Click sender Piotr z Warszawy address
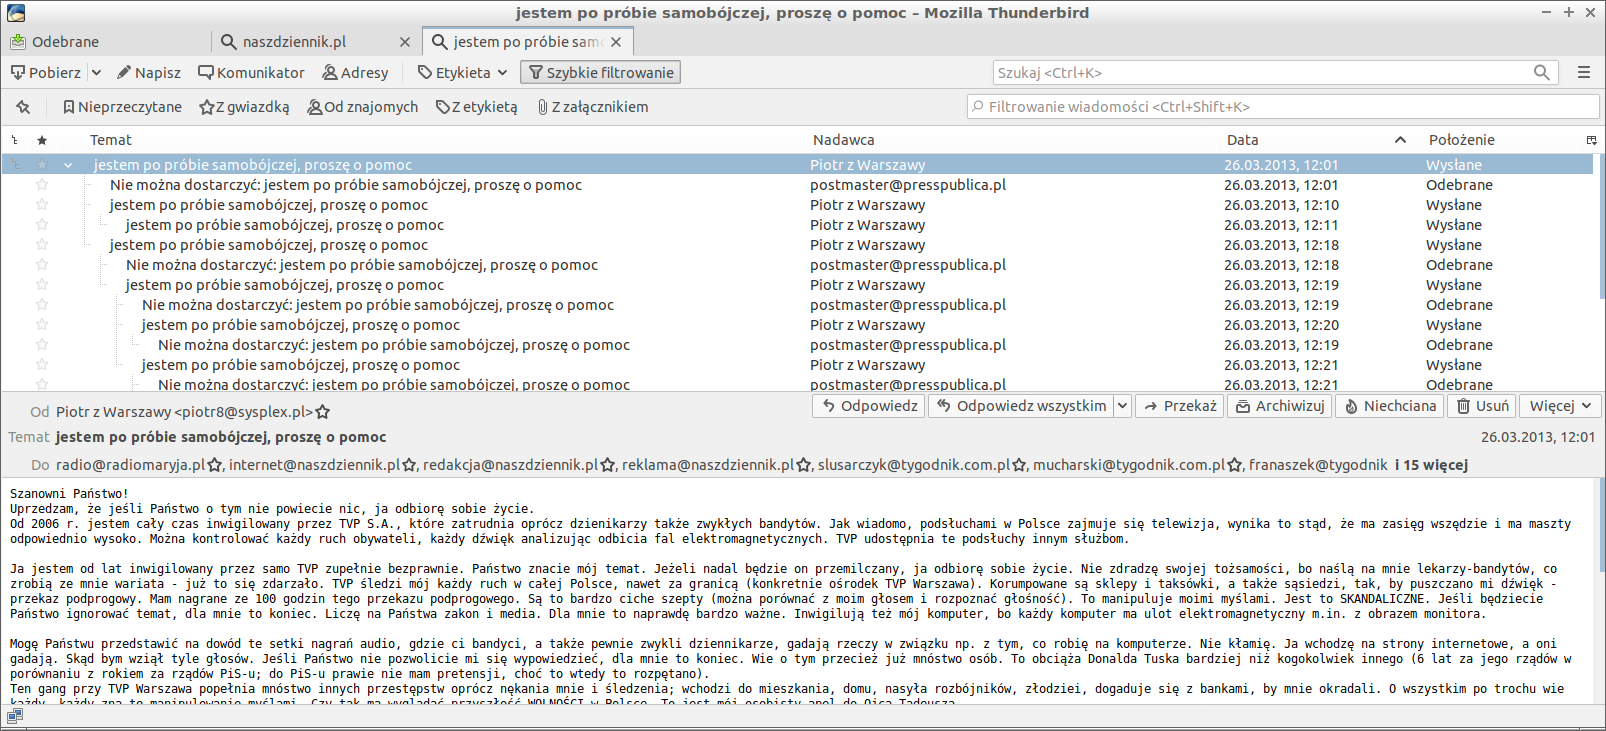 click(185, 412)
